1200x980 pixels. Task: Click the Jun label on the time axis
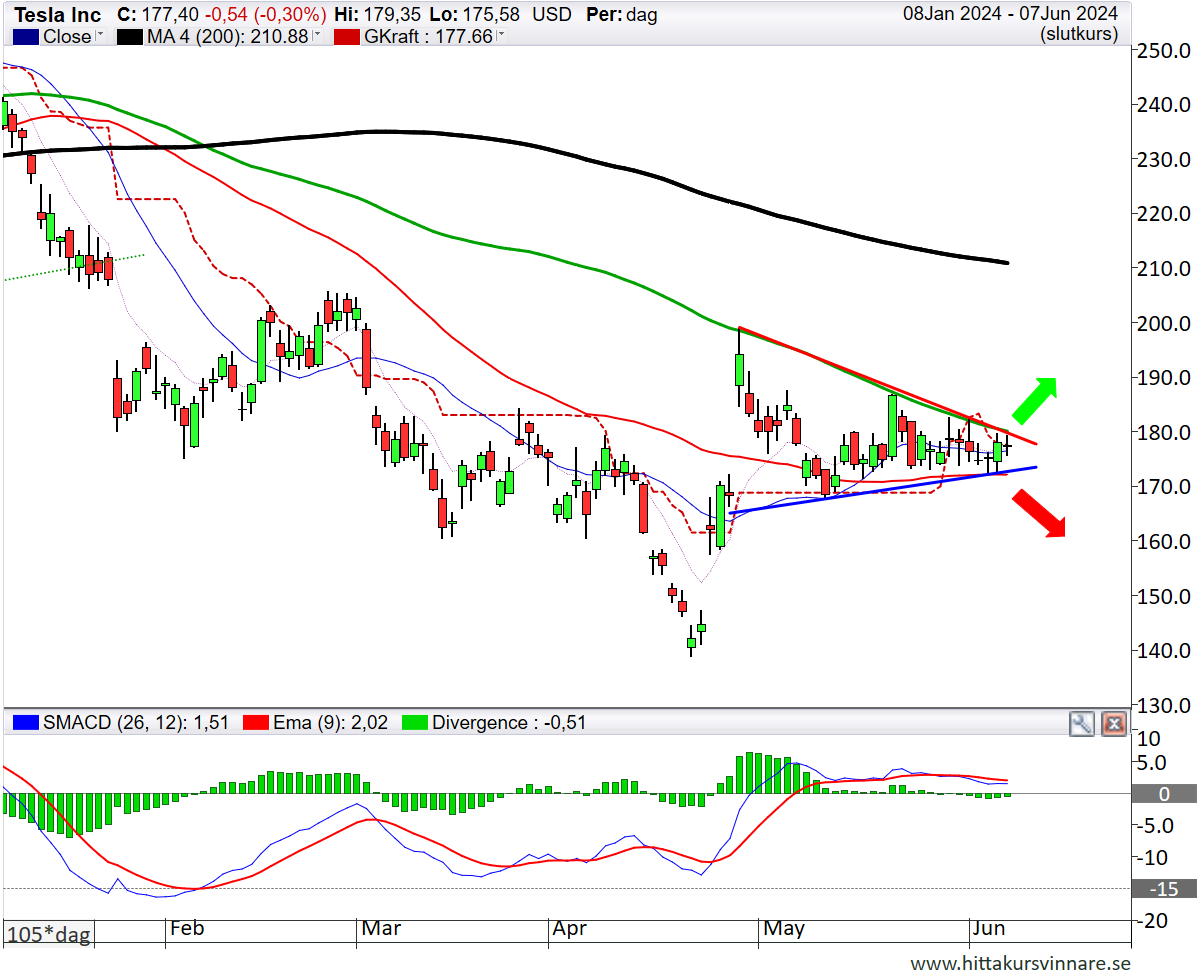tap(988, 928)
